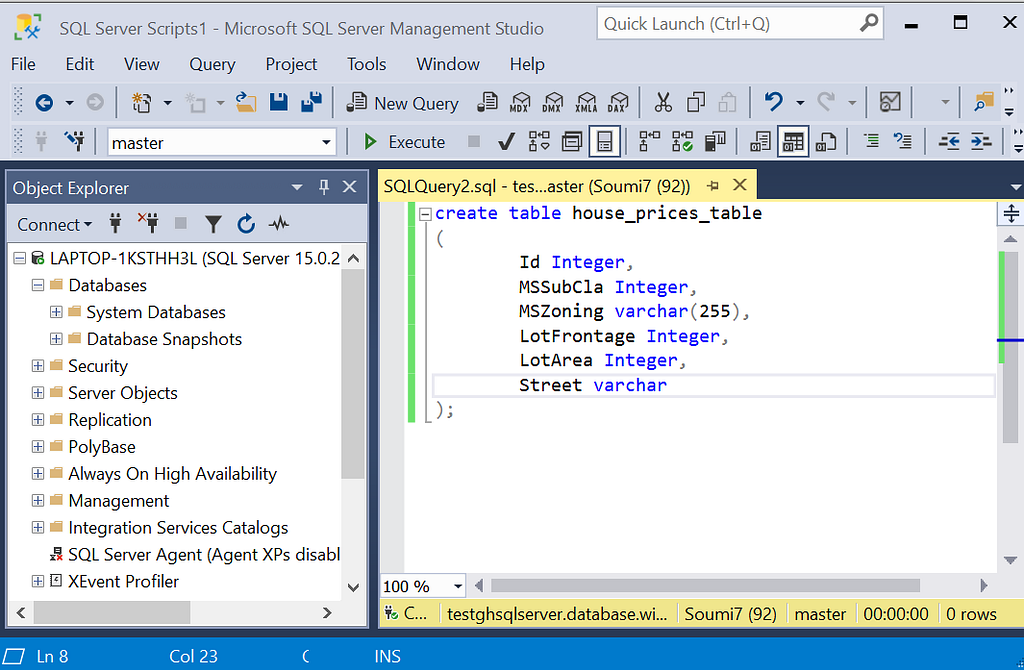
Task: Expand the Management folder
Action: coord(38,501)
